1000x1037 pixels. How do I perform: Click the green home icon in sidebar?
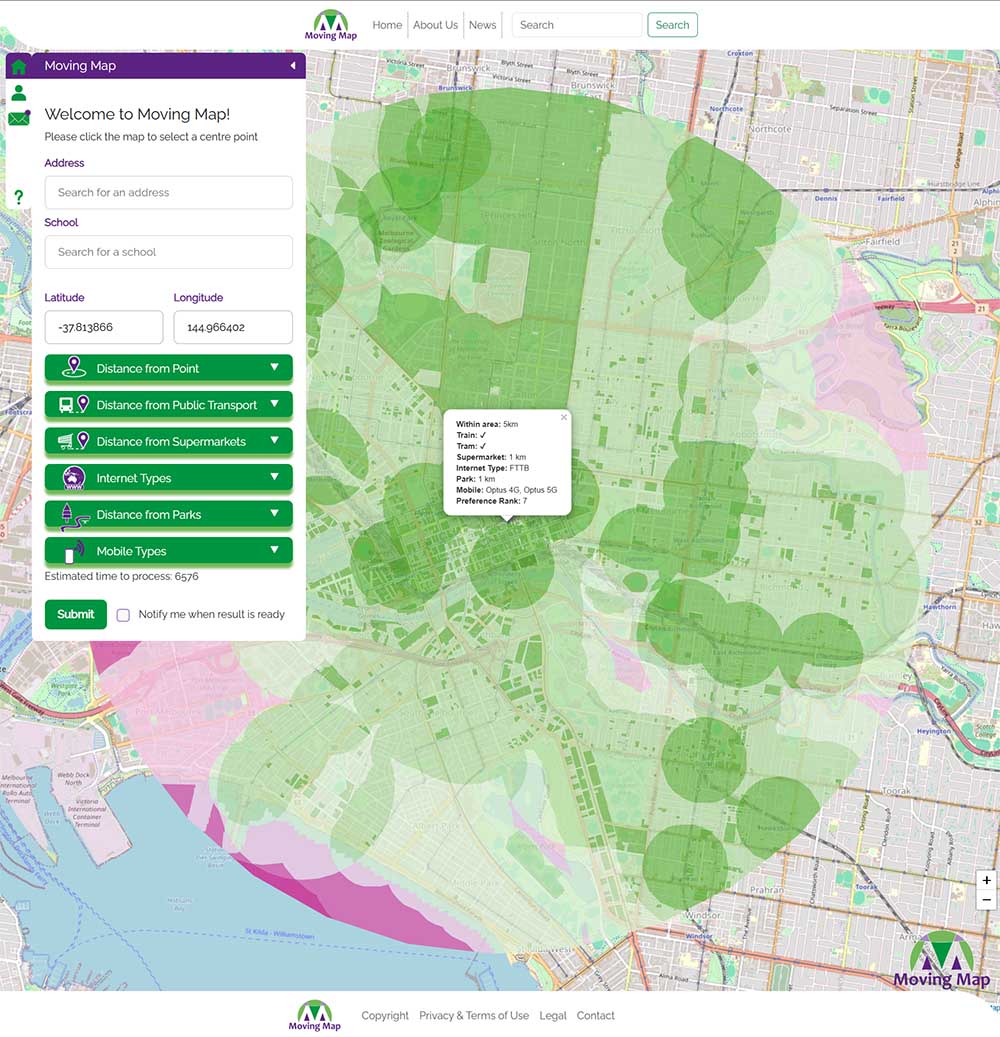point(19,67)
